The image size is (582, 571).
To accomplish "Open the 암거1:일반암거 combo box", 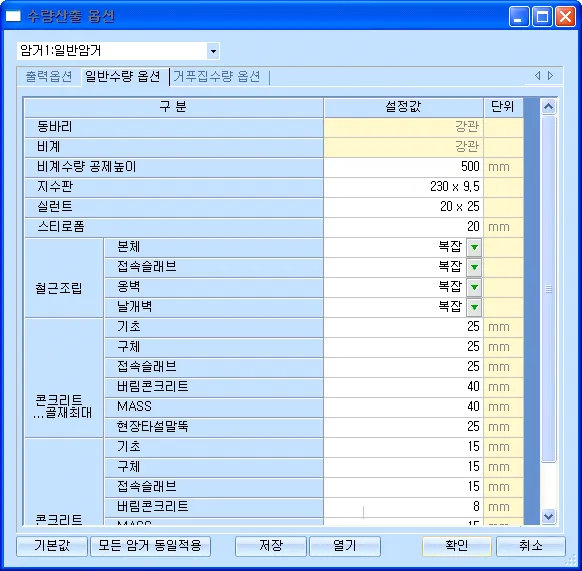I will [118, 50].
